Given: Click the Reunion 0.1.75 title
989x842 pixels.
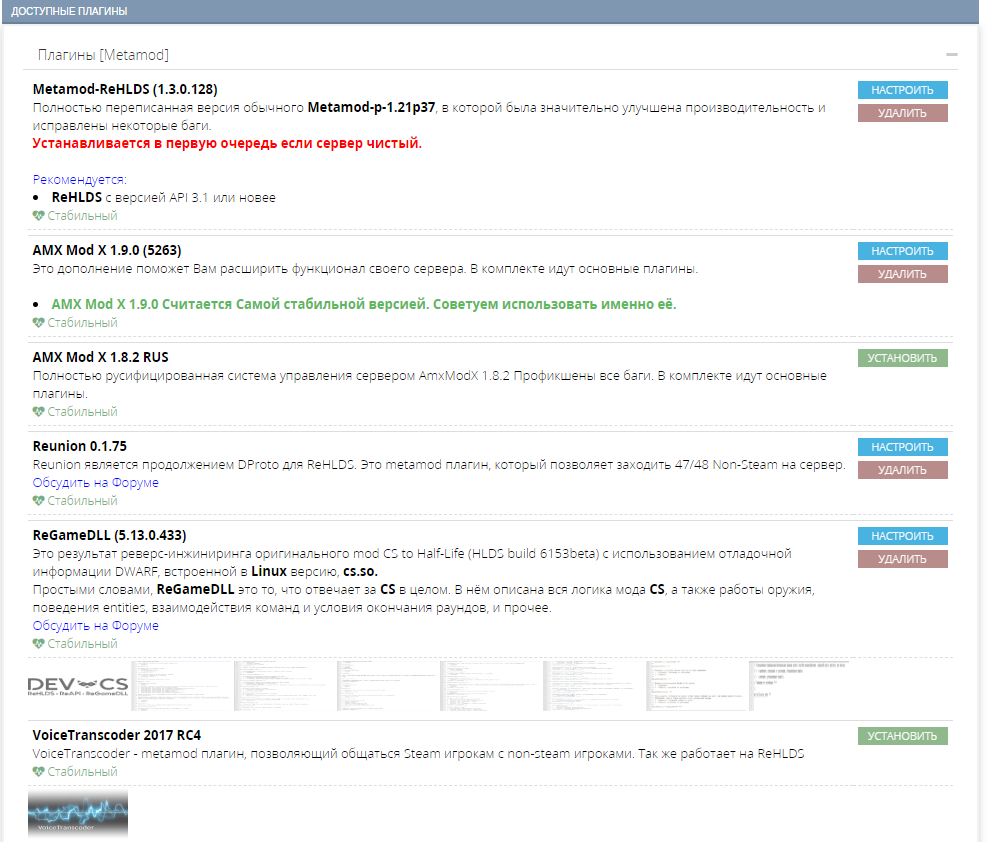Looking at the screenshot, I should click(79, 447).
